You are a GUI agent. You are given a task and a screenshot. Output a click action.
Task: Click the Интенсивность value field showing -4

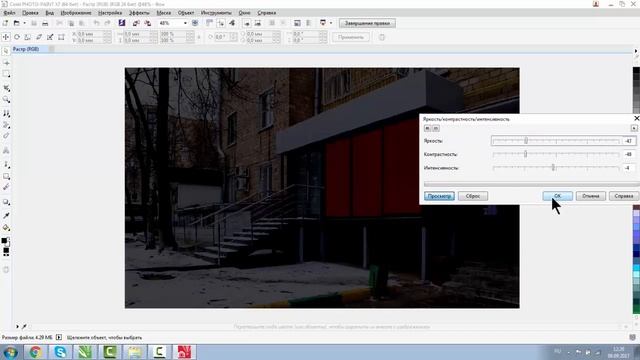tap(629, 168)
